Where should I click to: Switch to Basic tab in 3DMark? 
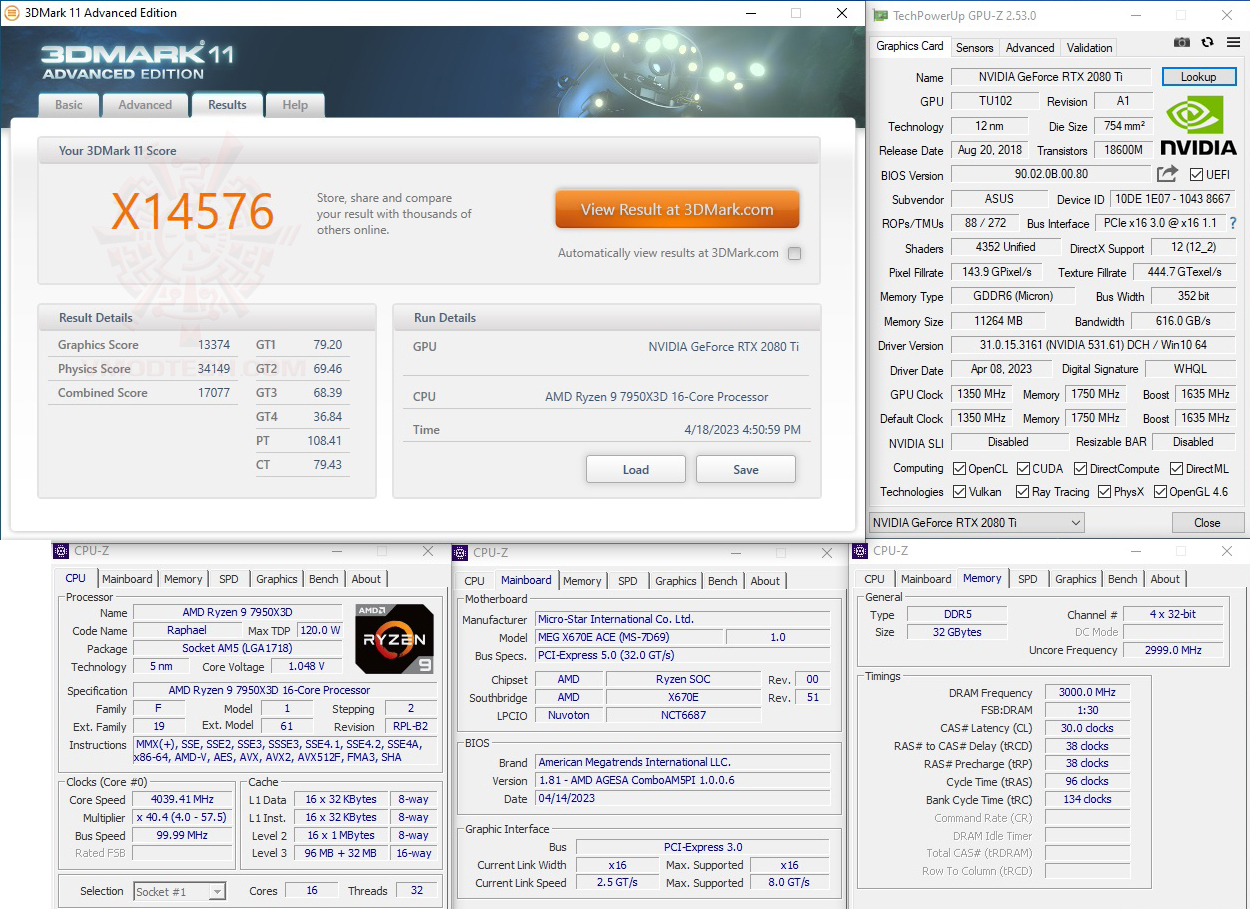coord(69,105)
